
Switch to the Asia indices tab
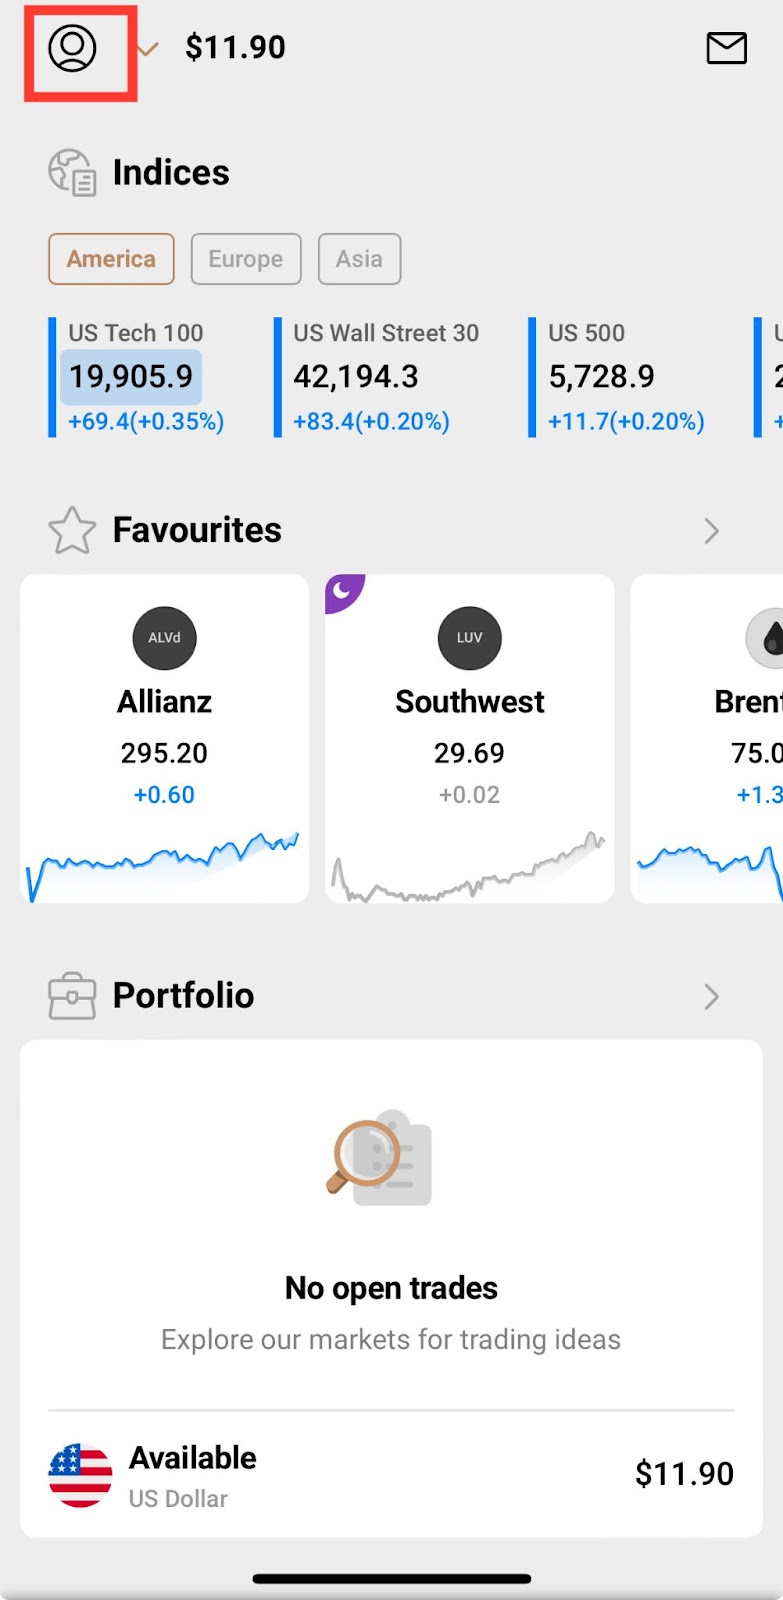pyautogui.click(x=359, y=259)
